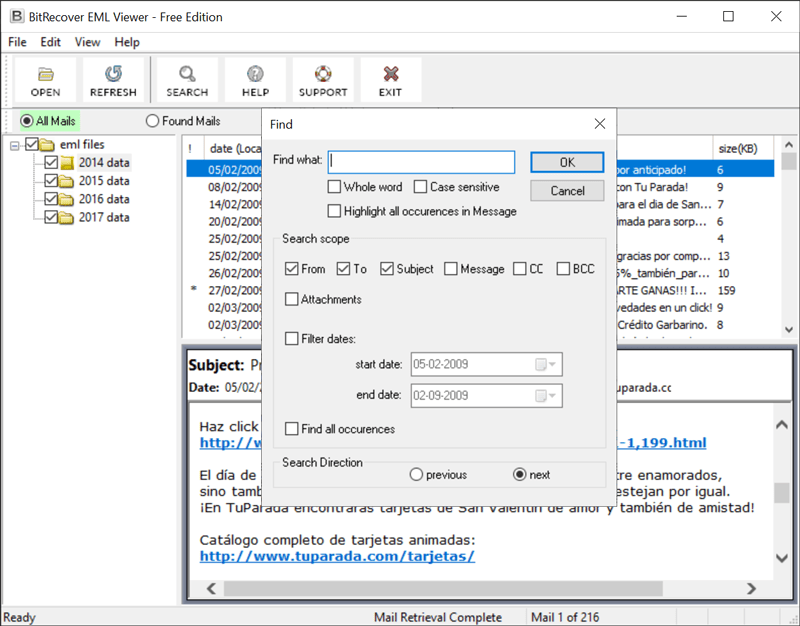Open the tuparada.com/tarjetas link
Screen dimensions: 800x626
[337, 556]
